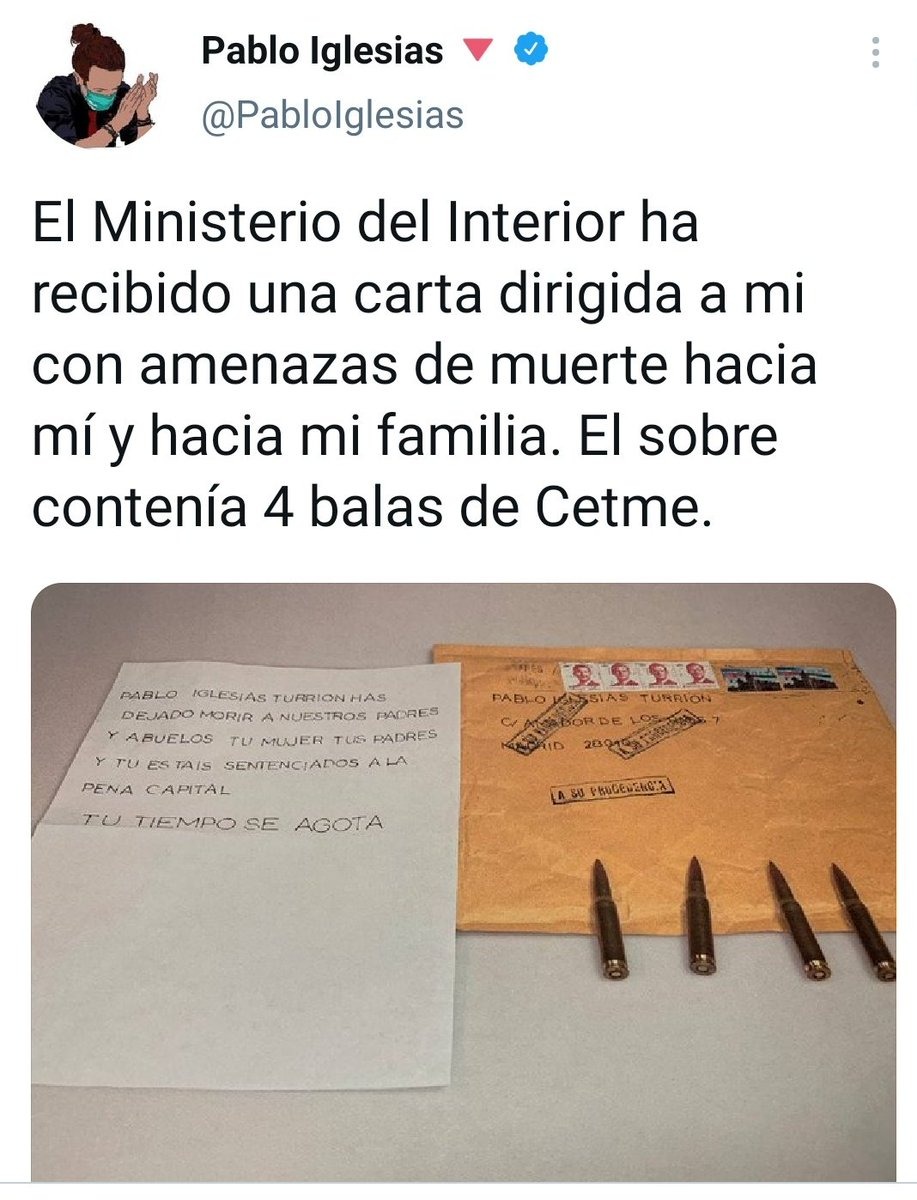Click the 'A SU PROCEDENCIA' ink stamp
Screen dimensions: 917x1200
[612, 791]
